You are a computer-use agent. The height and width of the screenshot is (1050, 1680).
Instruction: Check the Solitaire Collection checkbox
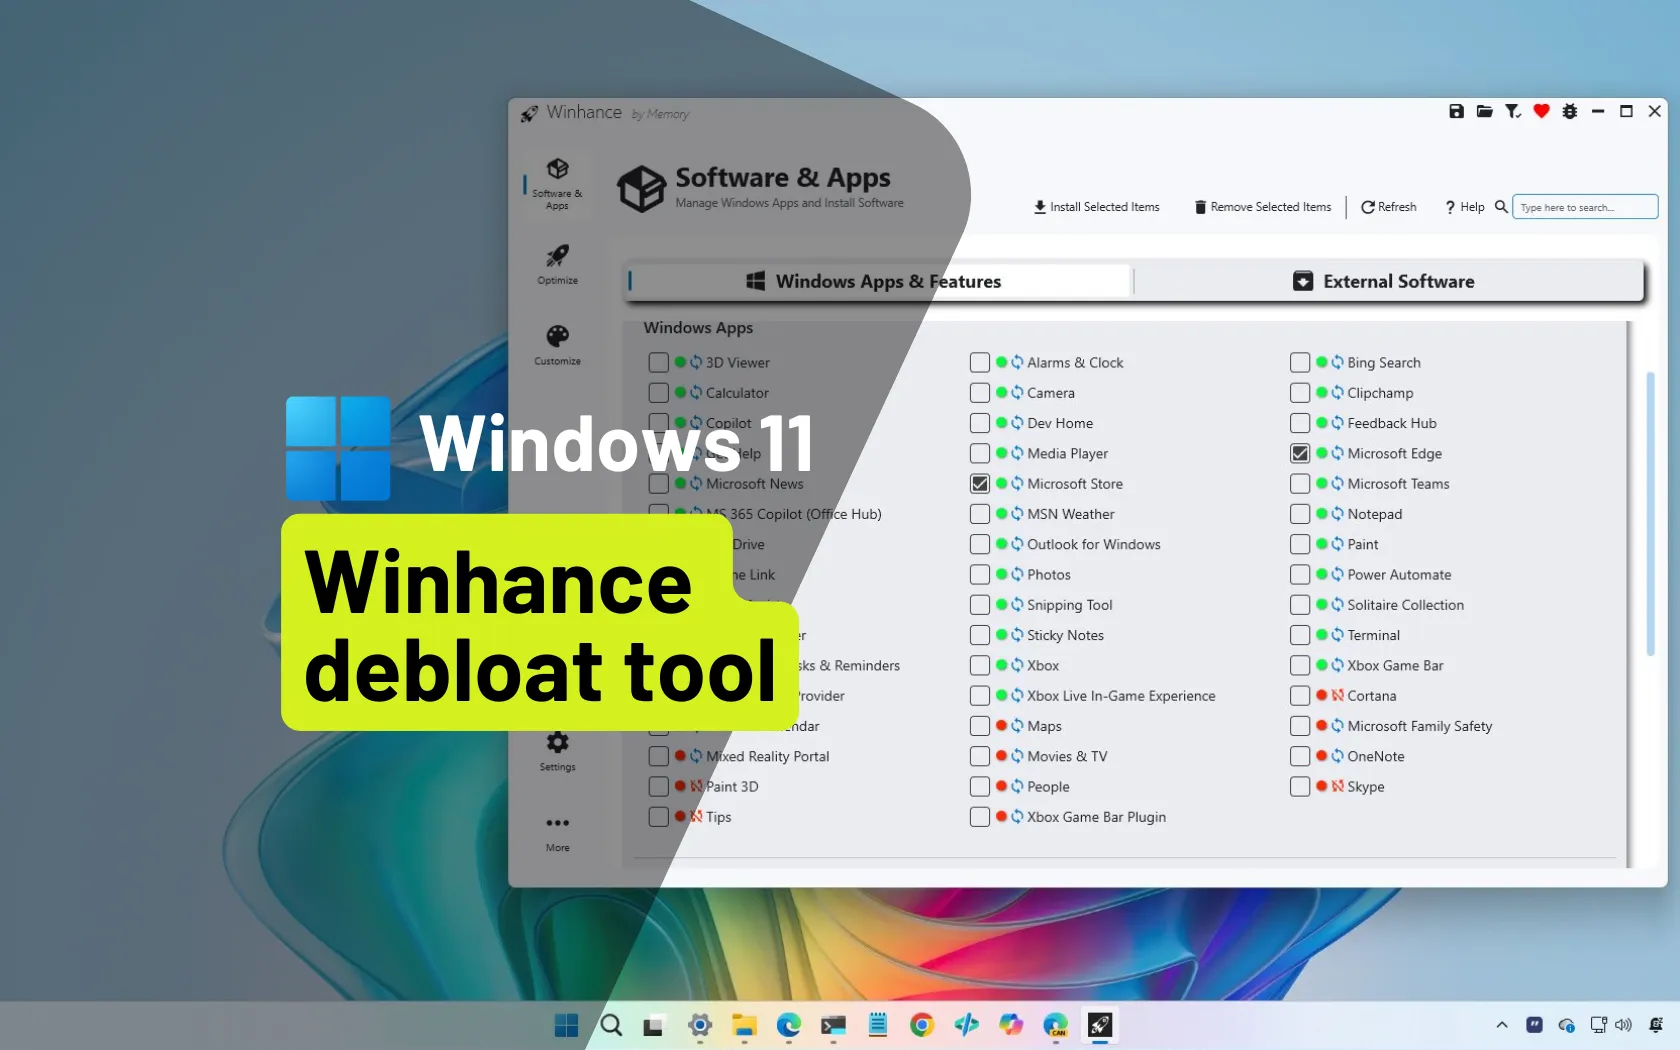pyautogui.click(x=1300, y=605)
